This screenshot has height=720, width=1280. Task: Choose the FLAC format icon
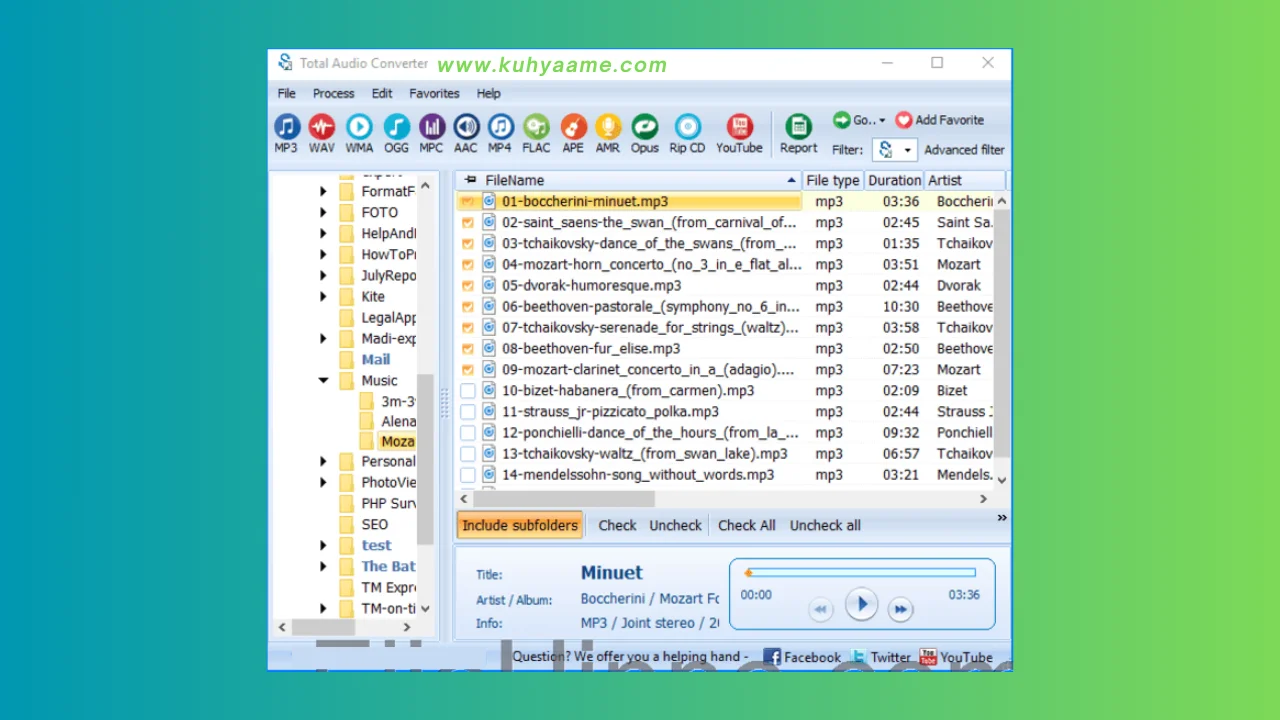point(536,127)
